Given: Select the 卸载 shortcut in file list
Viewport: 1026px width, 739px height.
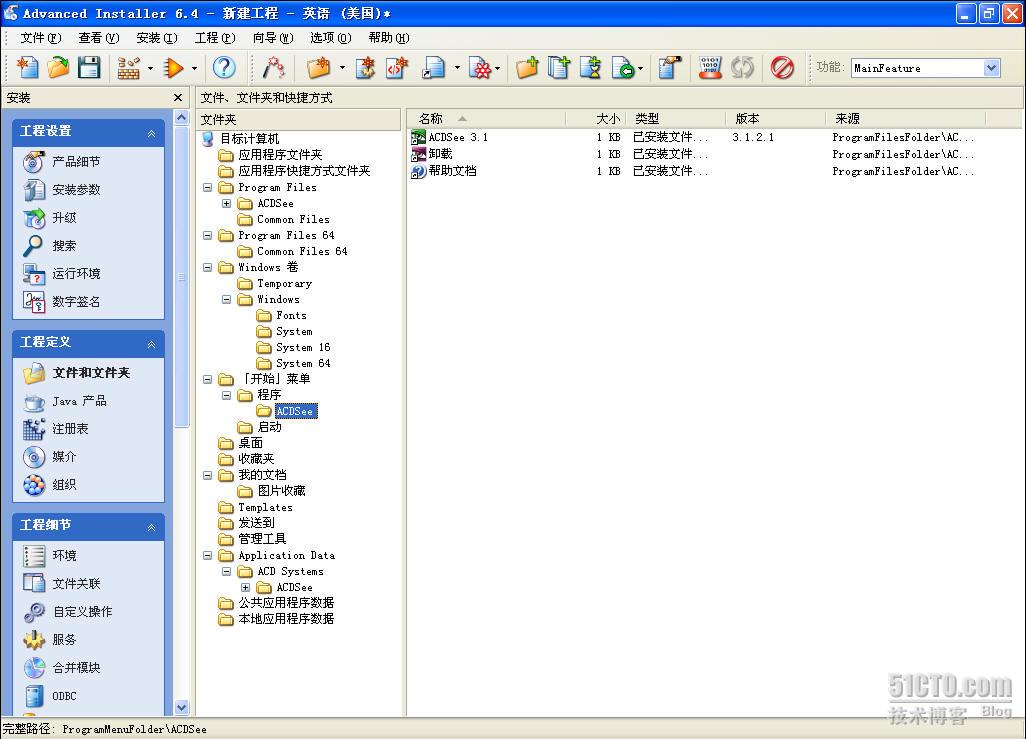Looking at the screenshot, I should pyautogui.click(x=432, y=154).
